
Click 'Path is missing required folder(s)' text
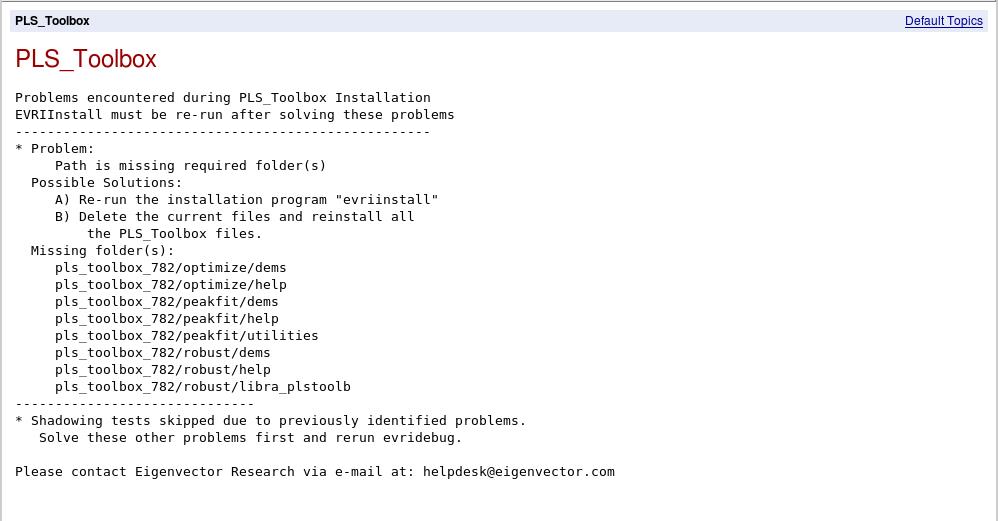[x=190, y=166]
